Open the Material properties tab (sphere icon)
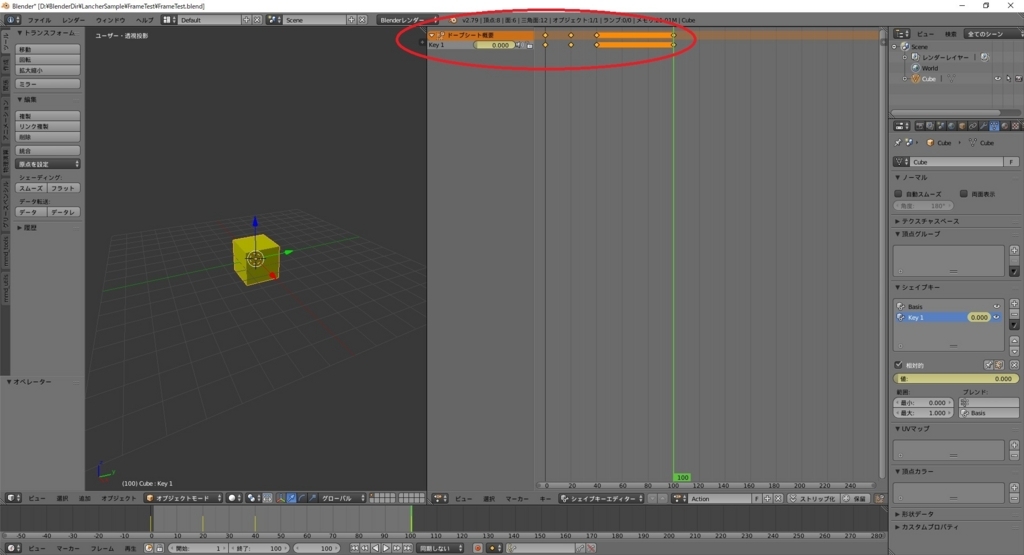Viewport: 1024px width, 555px height. click(x=1004, y=126)
